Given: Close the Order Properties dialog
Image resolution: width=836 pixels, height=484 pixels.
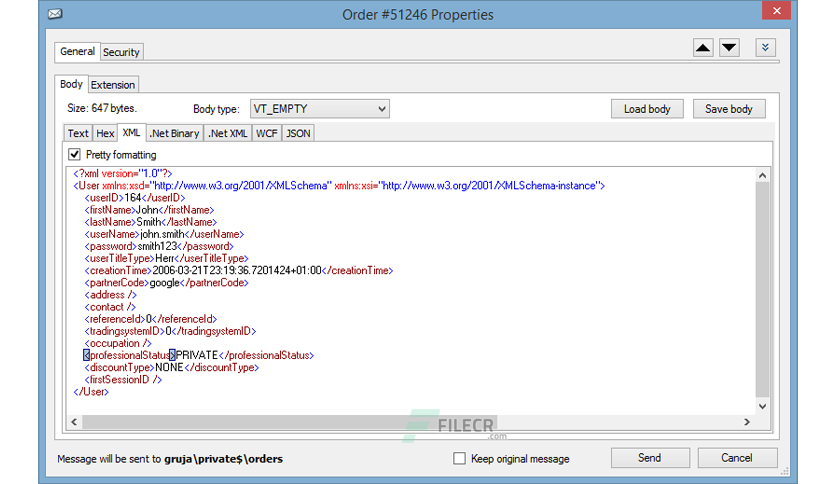Looking at the screenshot, I should pos(777,11).
